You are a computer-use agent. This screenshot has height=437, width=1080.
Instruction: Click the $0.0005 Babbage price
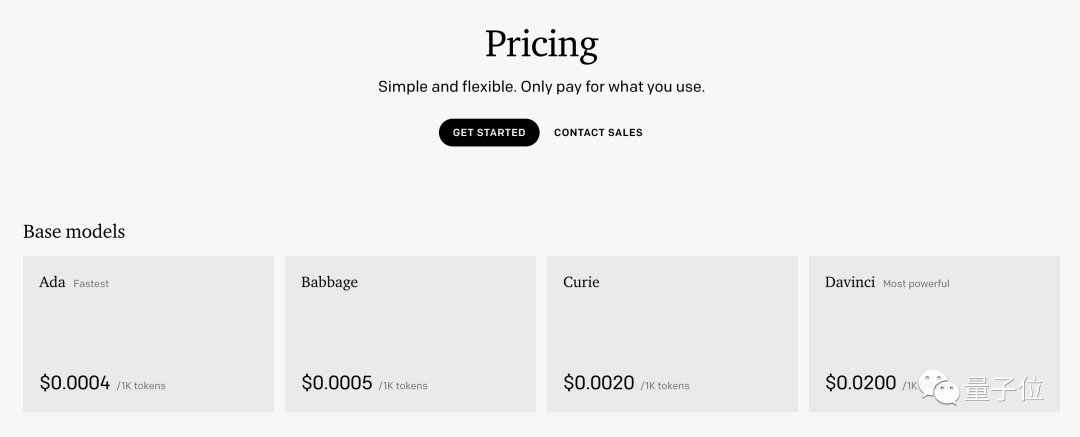337,383
